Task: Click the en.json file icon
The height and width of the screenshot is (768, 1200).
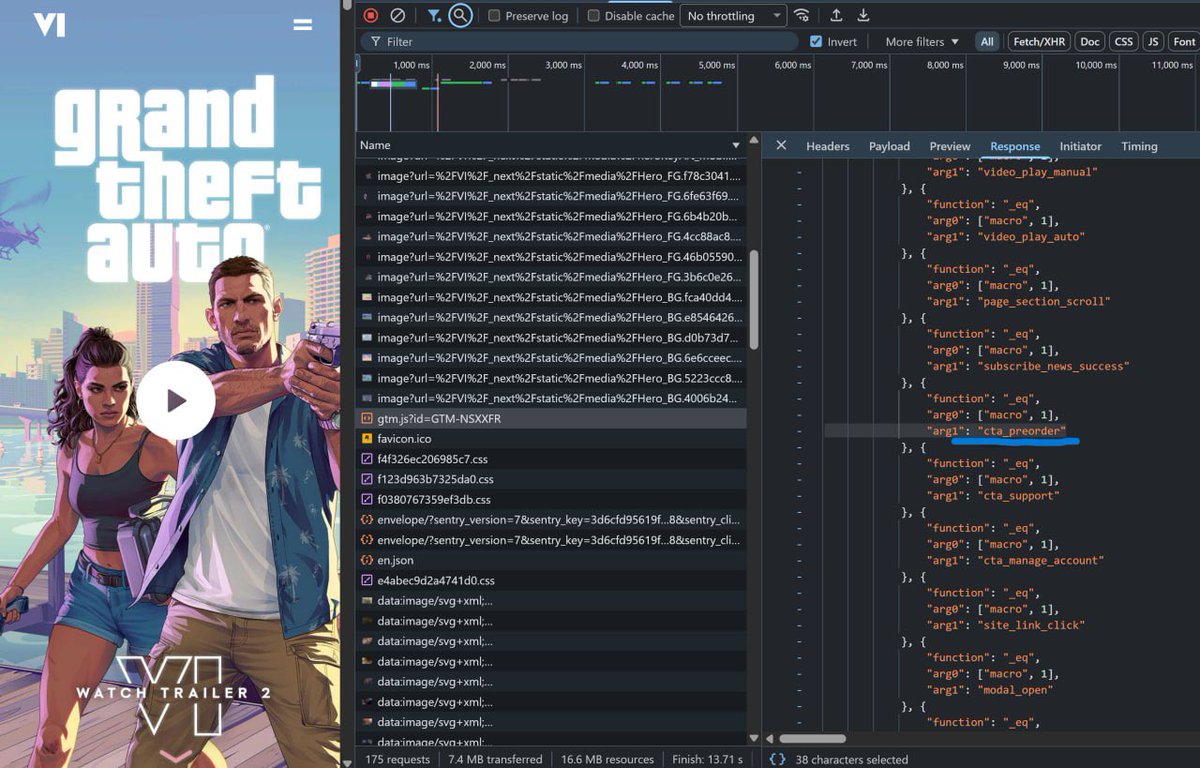Action: click(x=367, y=560)
